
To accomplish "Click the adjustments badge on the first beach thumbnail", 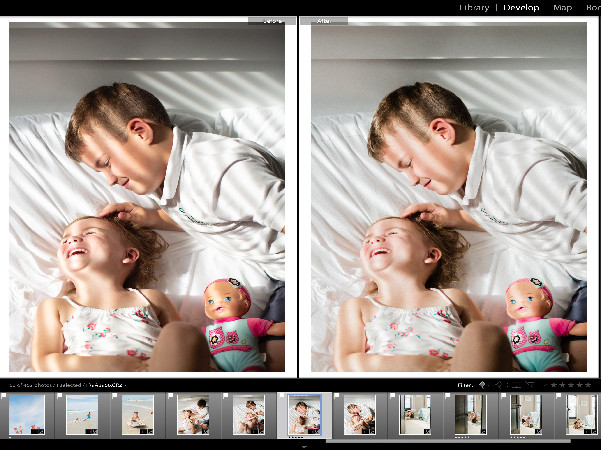I will [41, 431].
